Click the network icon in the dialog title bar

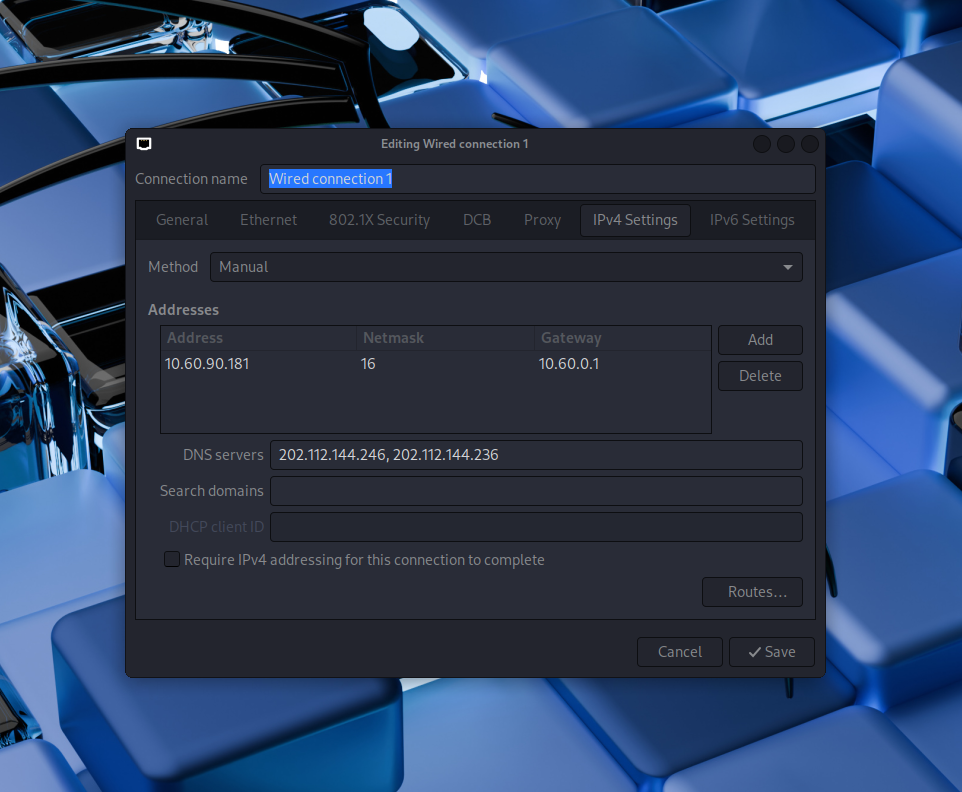coord(144,144)
